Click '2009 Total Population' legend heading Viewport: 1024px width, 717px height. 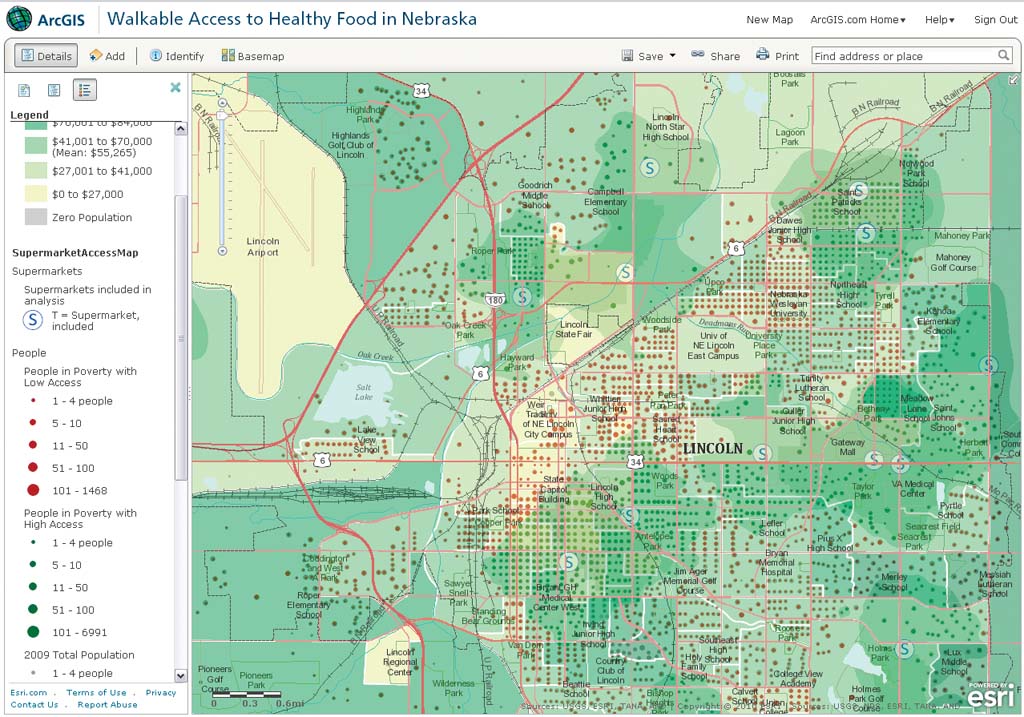pyautogui.click(x=79, y=654)
